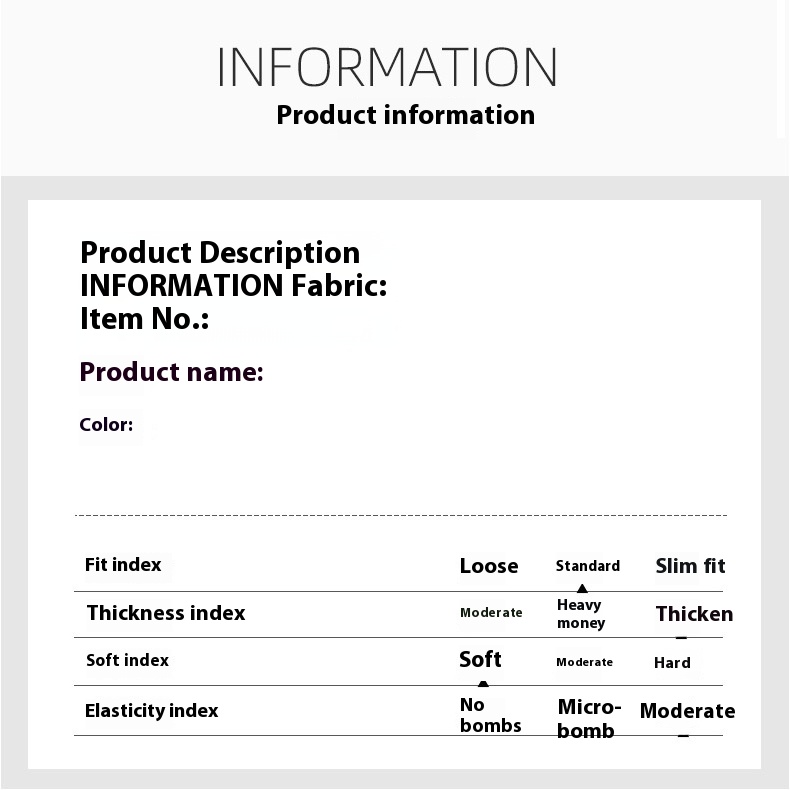The image size is (790, 790).
Task: Click the Product name field label
Action: pyautogui.click(x=171, y=372)
